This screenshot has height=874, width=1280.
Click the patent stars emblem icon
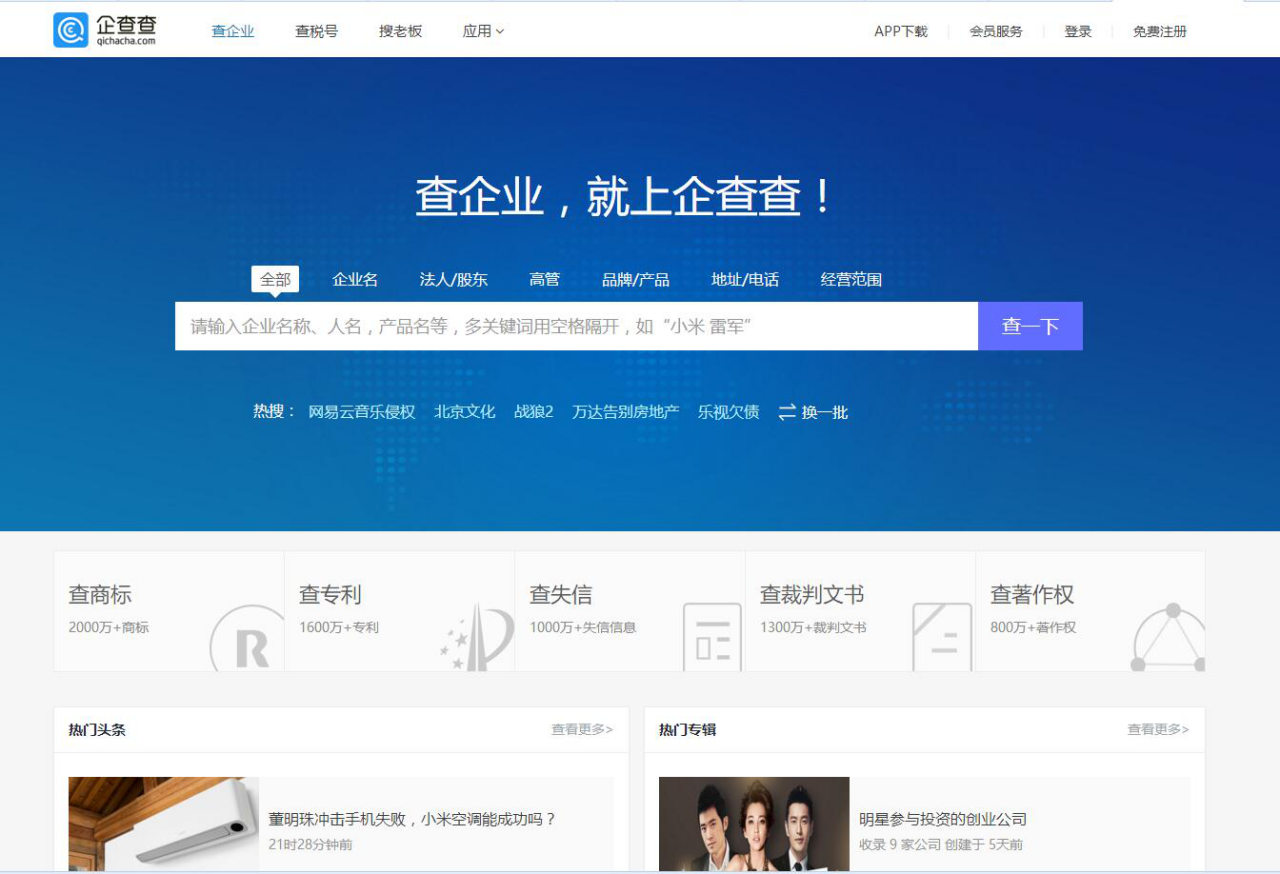[477, 637]
